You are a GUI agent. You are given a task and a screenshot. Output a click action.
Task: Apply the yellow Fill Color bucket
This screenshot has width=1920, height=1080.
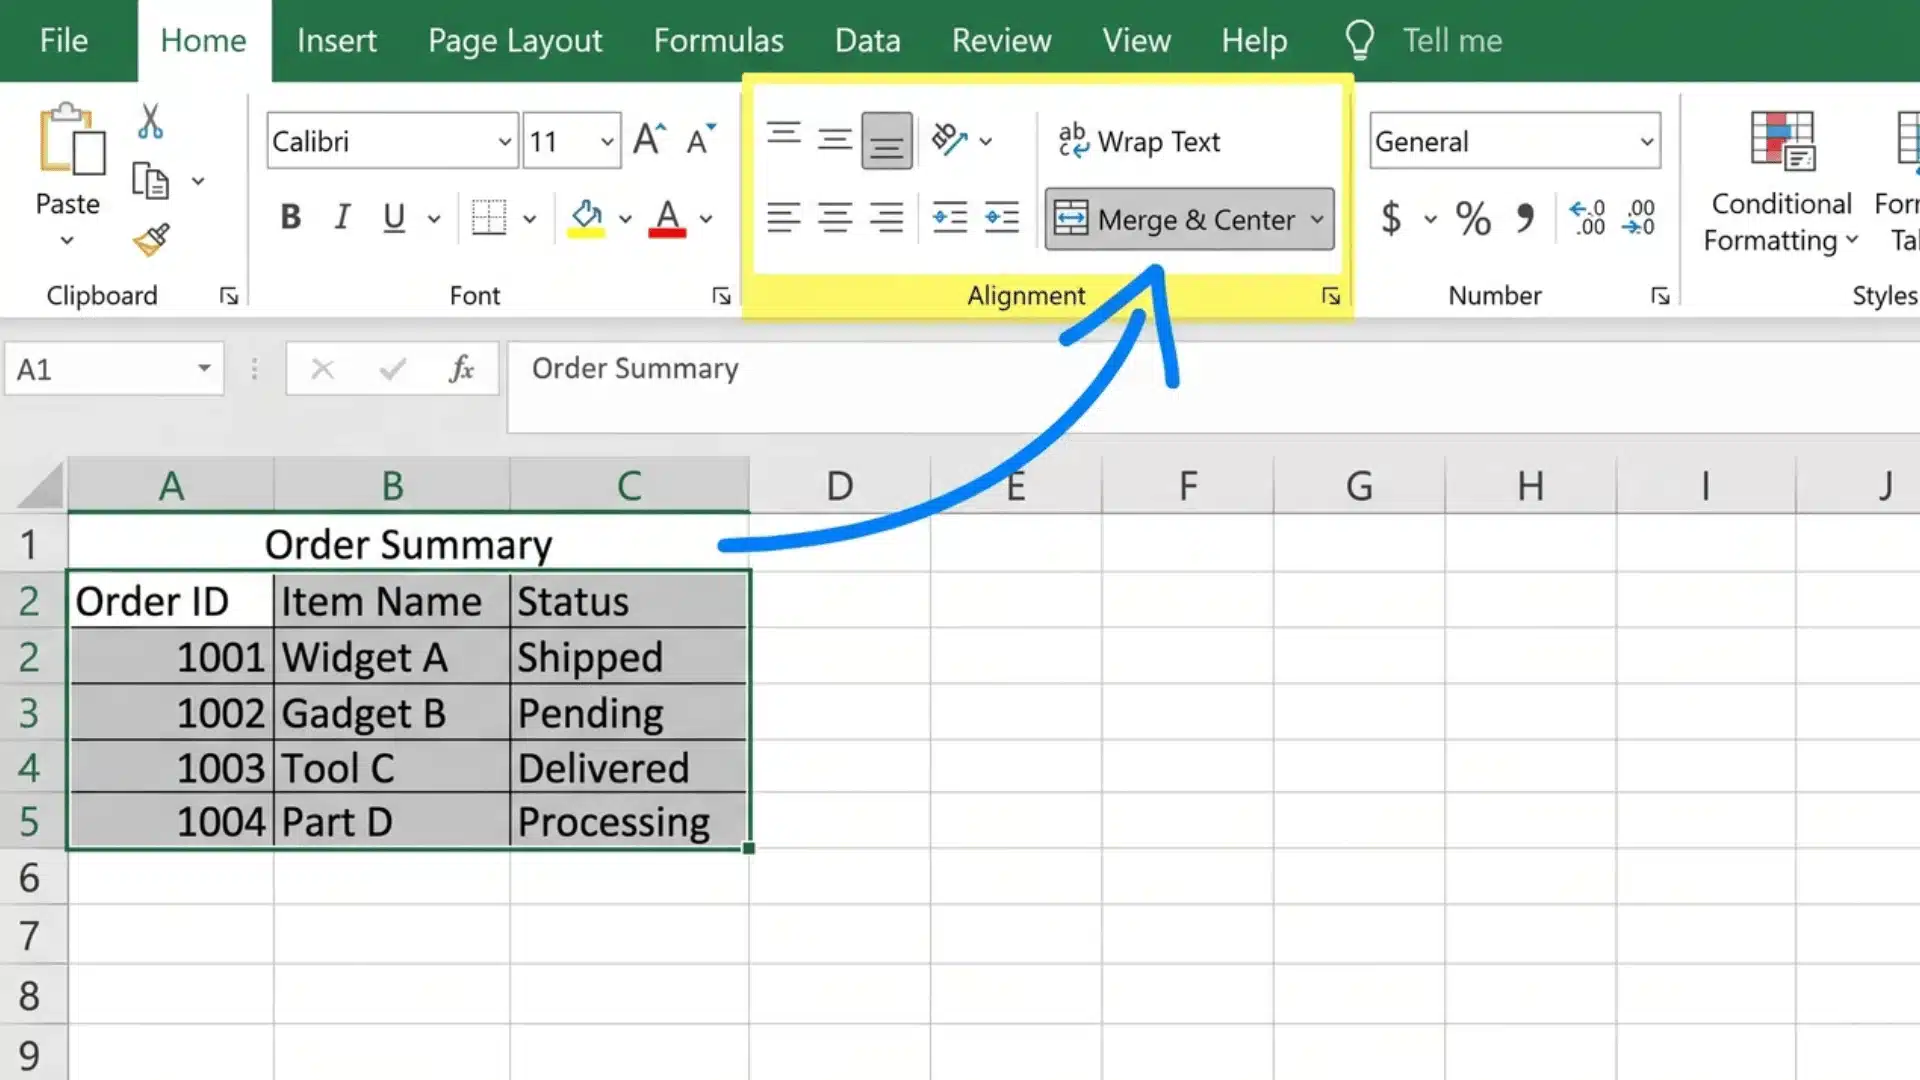[x=586, y=217]
